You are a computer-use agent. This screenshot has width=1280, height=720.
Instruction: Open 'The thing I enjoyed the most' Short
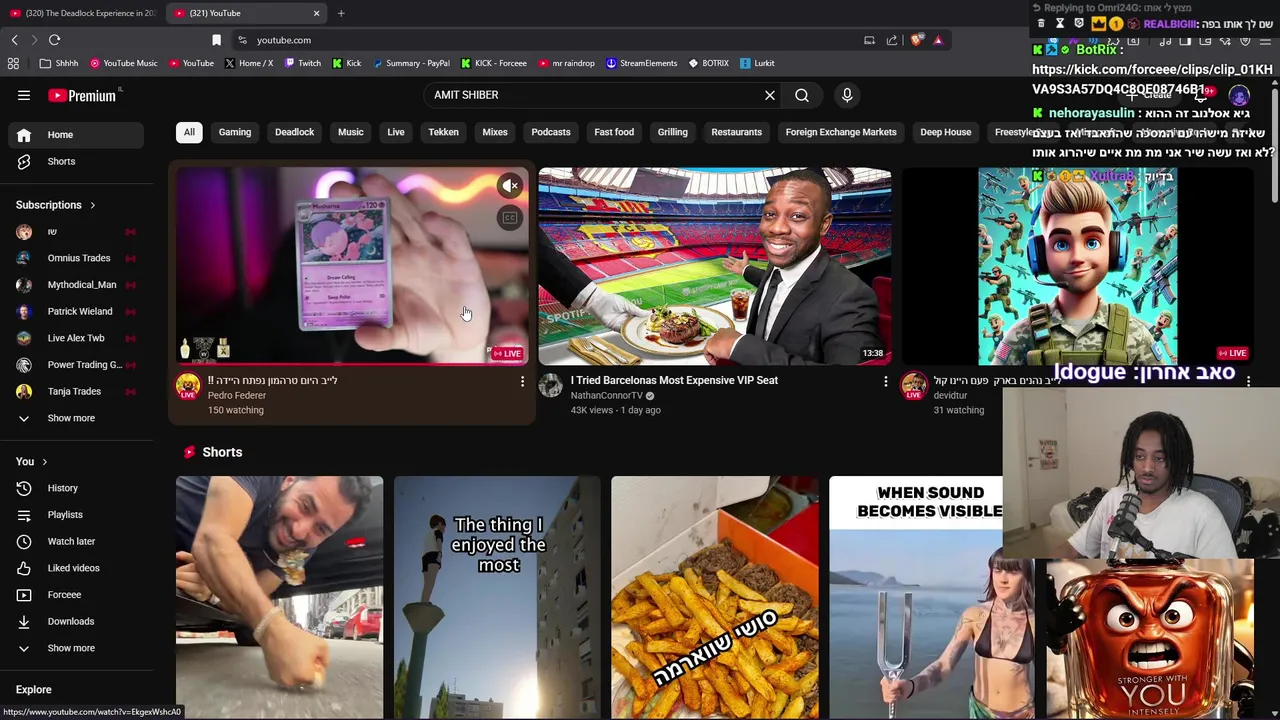[497, 597]
